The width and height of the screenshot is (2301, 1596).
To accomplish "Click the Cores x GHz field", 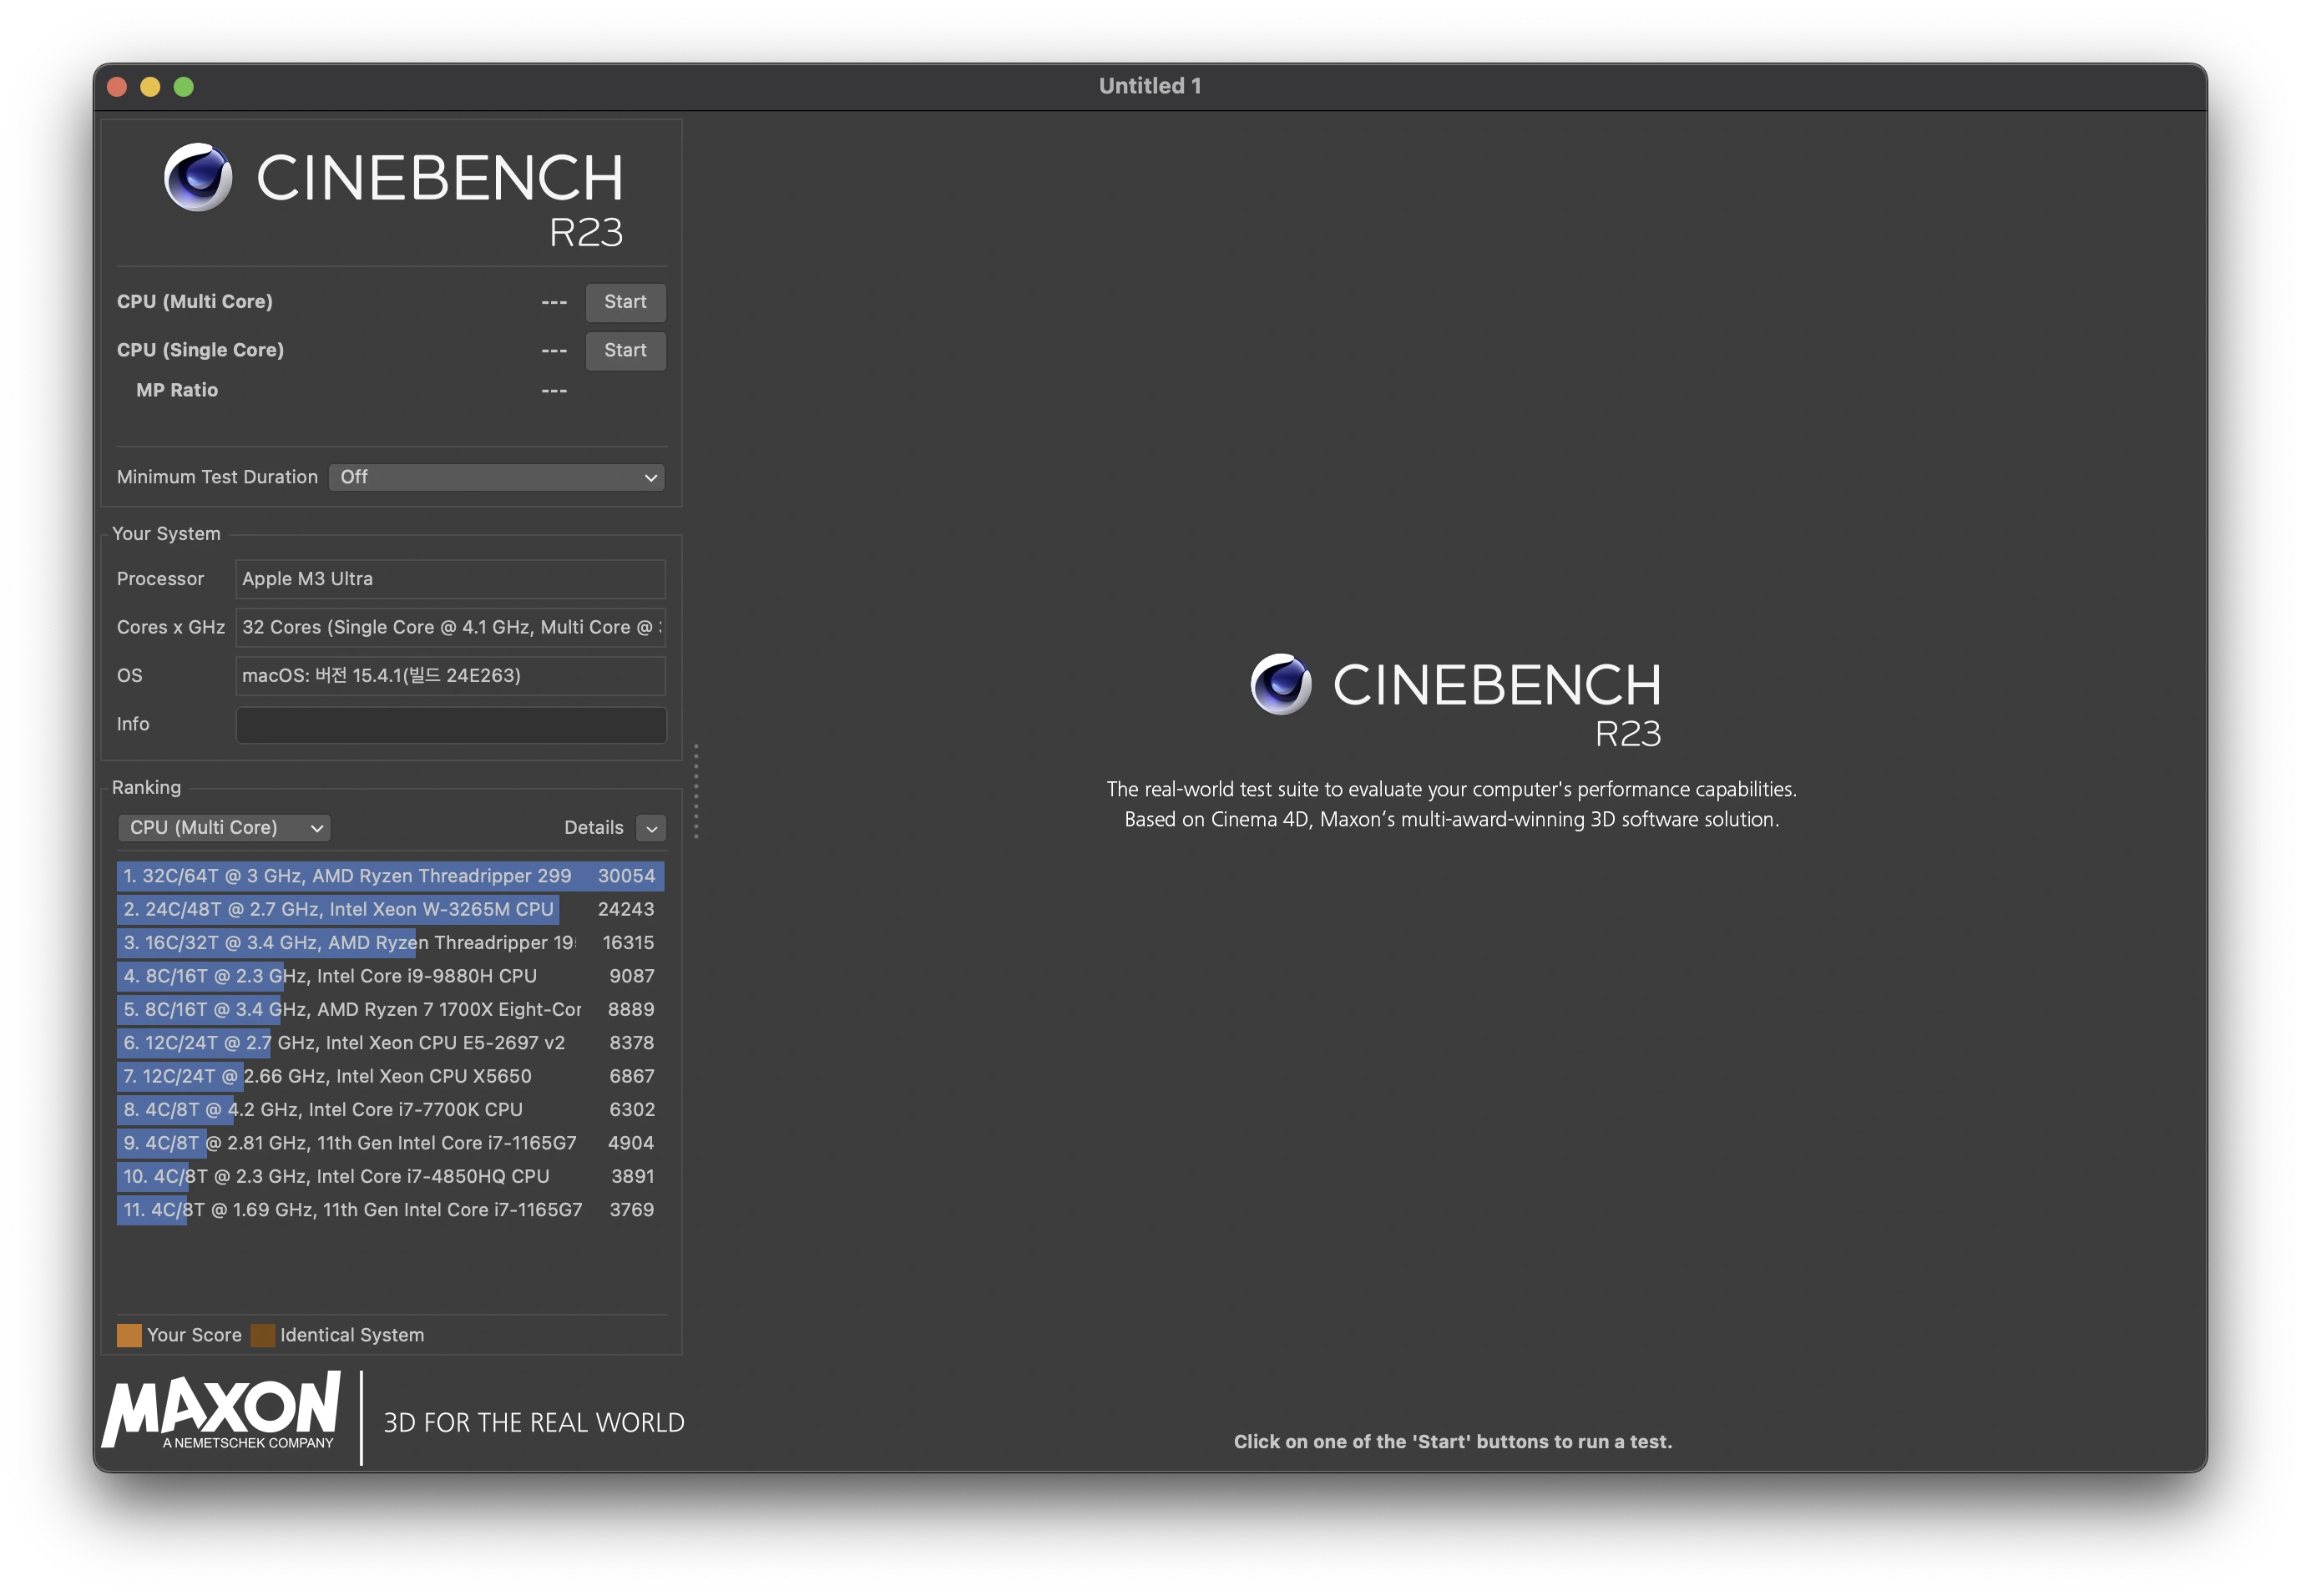I will coord(450,627).
